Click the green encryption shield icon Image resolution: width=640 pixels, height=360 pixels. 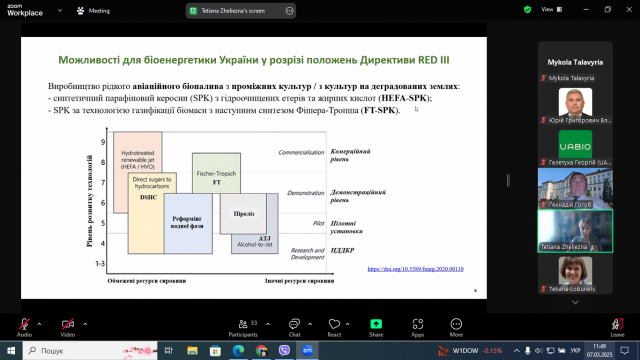click(x=527, y=9)
